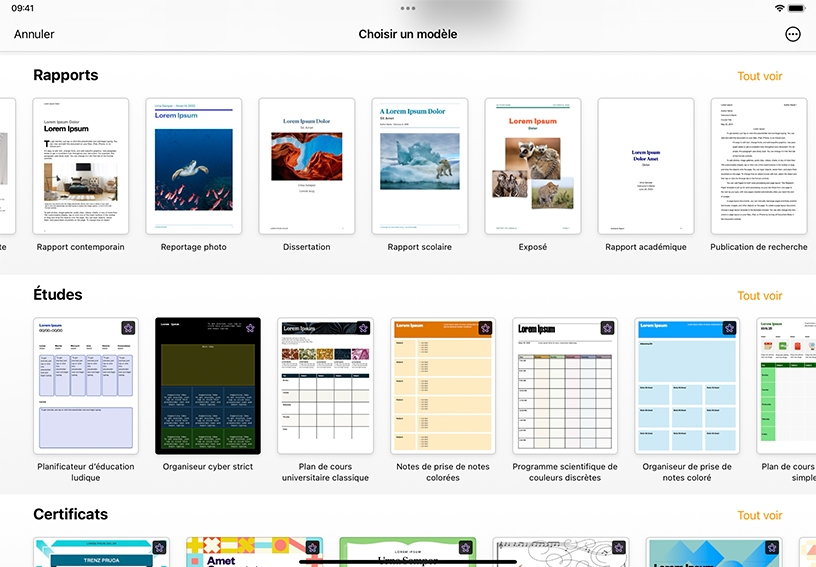
Task: Click the Organiseur cyber strict label
Action: (x=208, y=467)
